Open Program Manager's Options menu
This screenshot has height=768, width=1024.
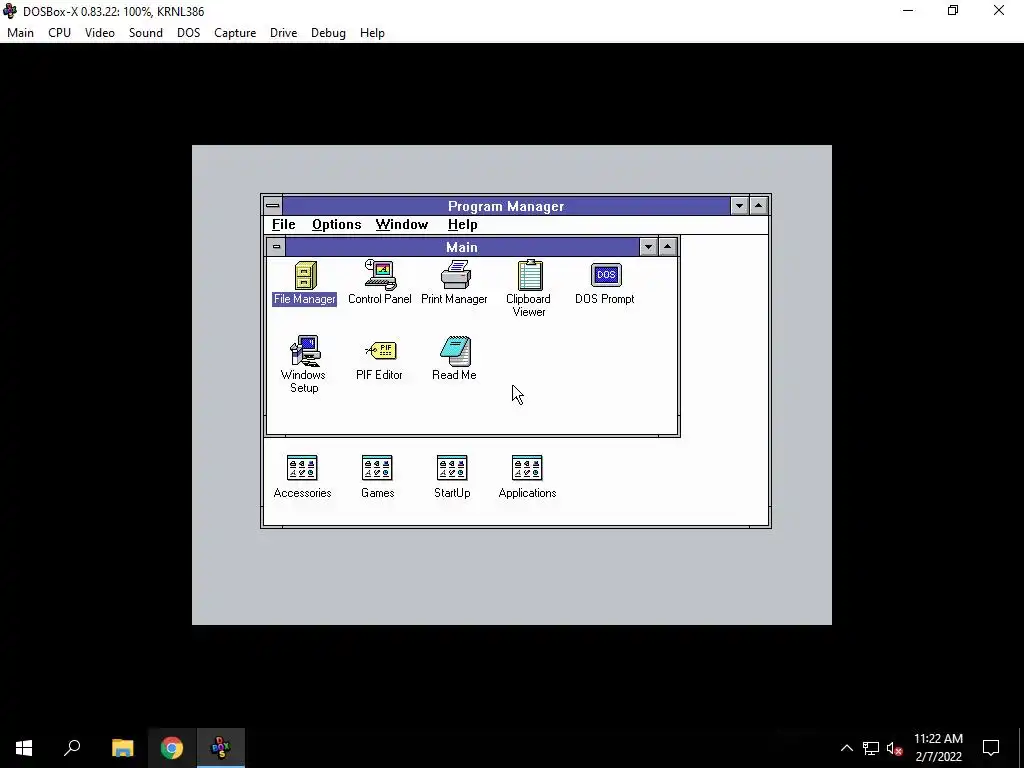[336, 225]
